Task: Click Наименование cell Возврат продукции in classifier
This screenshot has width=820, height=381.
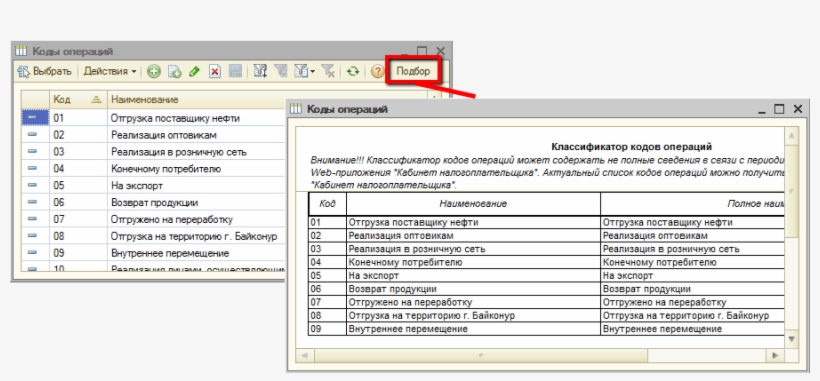Action: pyautogui.click(x=473, y=289)
